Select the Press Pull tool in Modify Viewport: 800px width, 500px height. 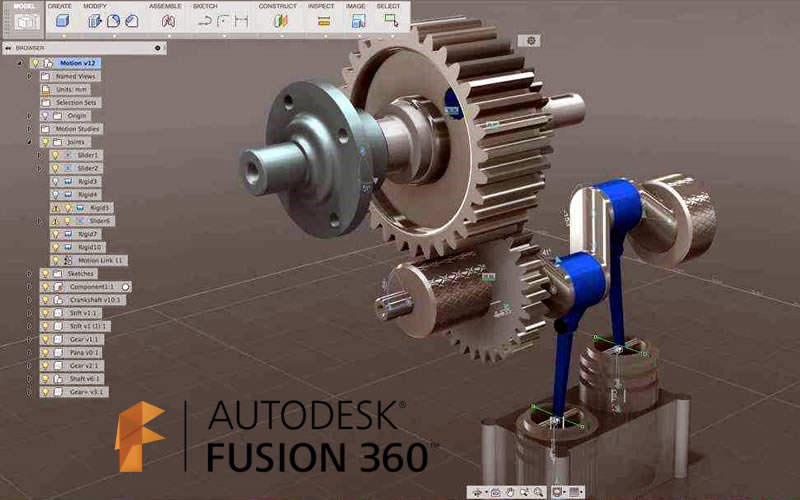(x=95, y=21)
